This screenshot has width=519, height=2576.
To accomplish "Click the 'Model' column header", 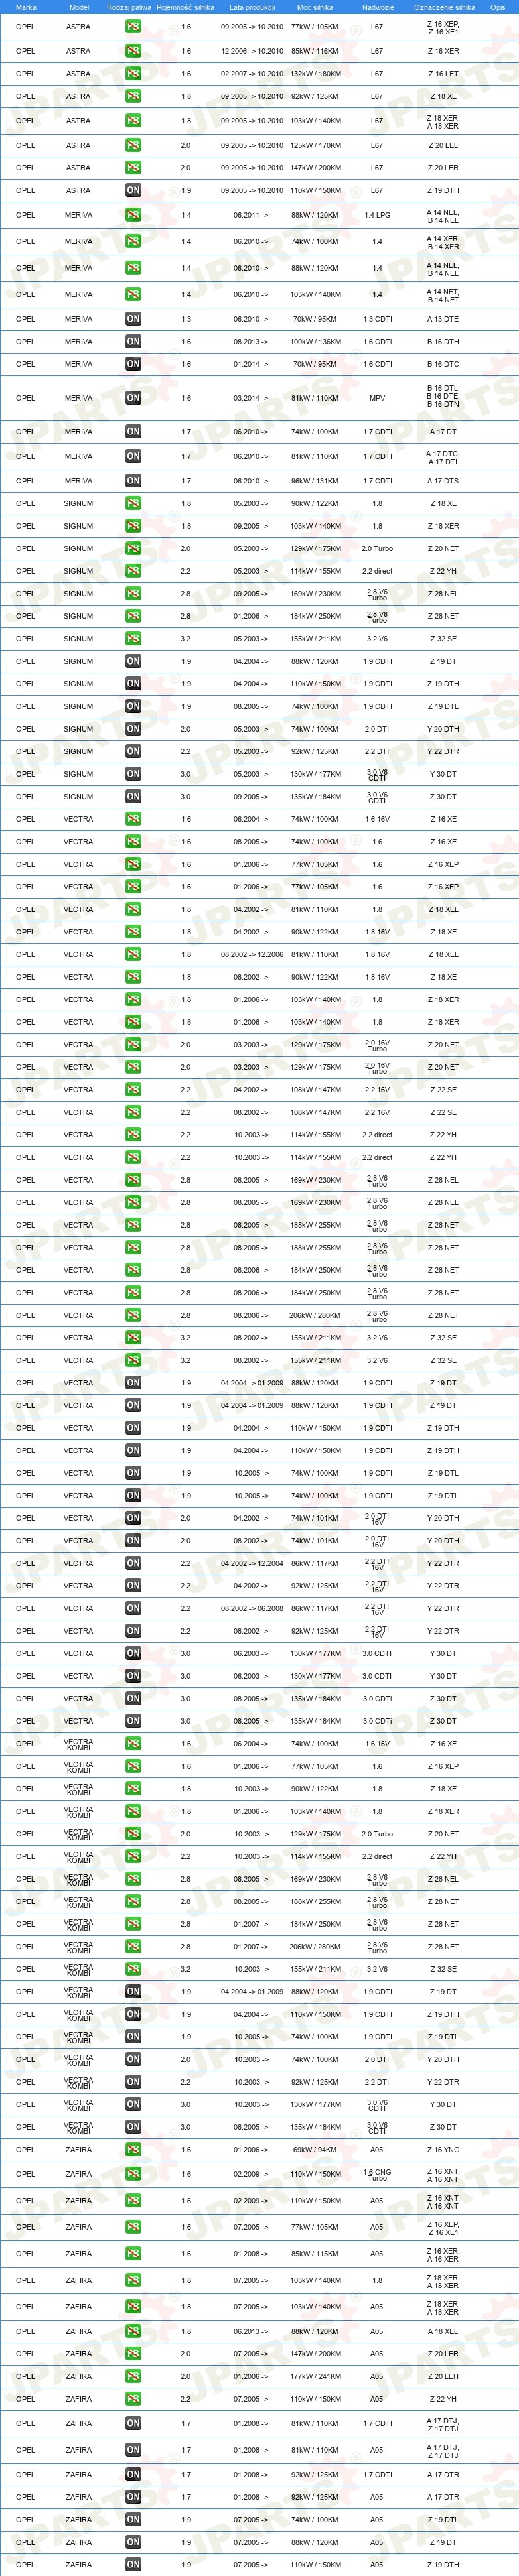I will [78, 7].
